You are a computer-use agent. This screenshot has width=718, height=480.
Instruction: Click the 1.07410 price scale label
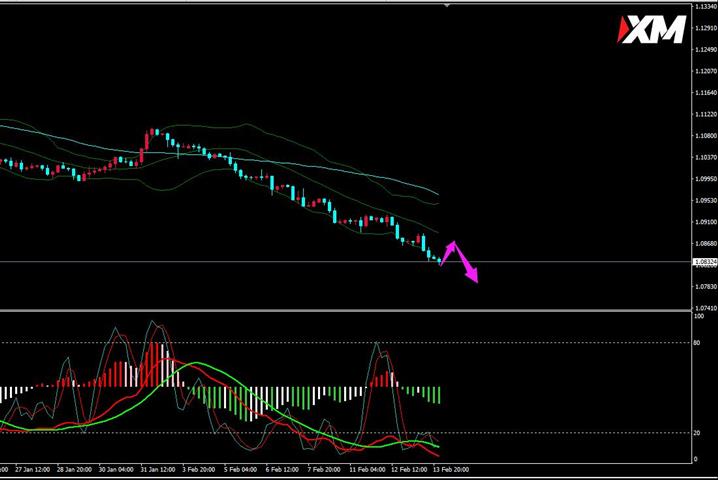(706, 308)
